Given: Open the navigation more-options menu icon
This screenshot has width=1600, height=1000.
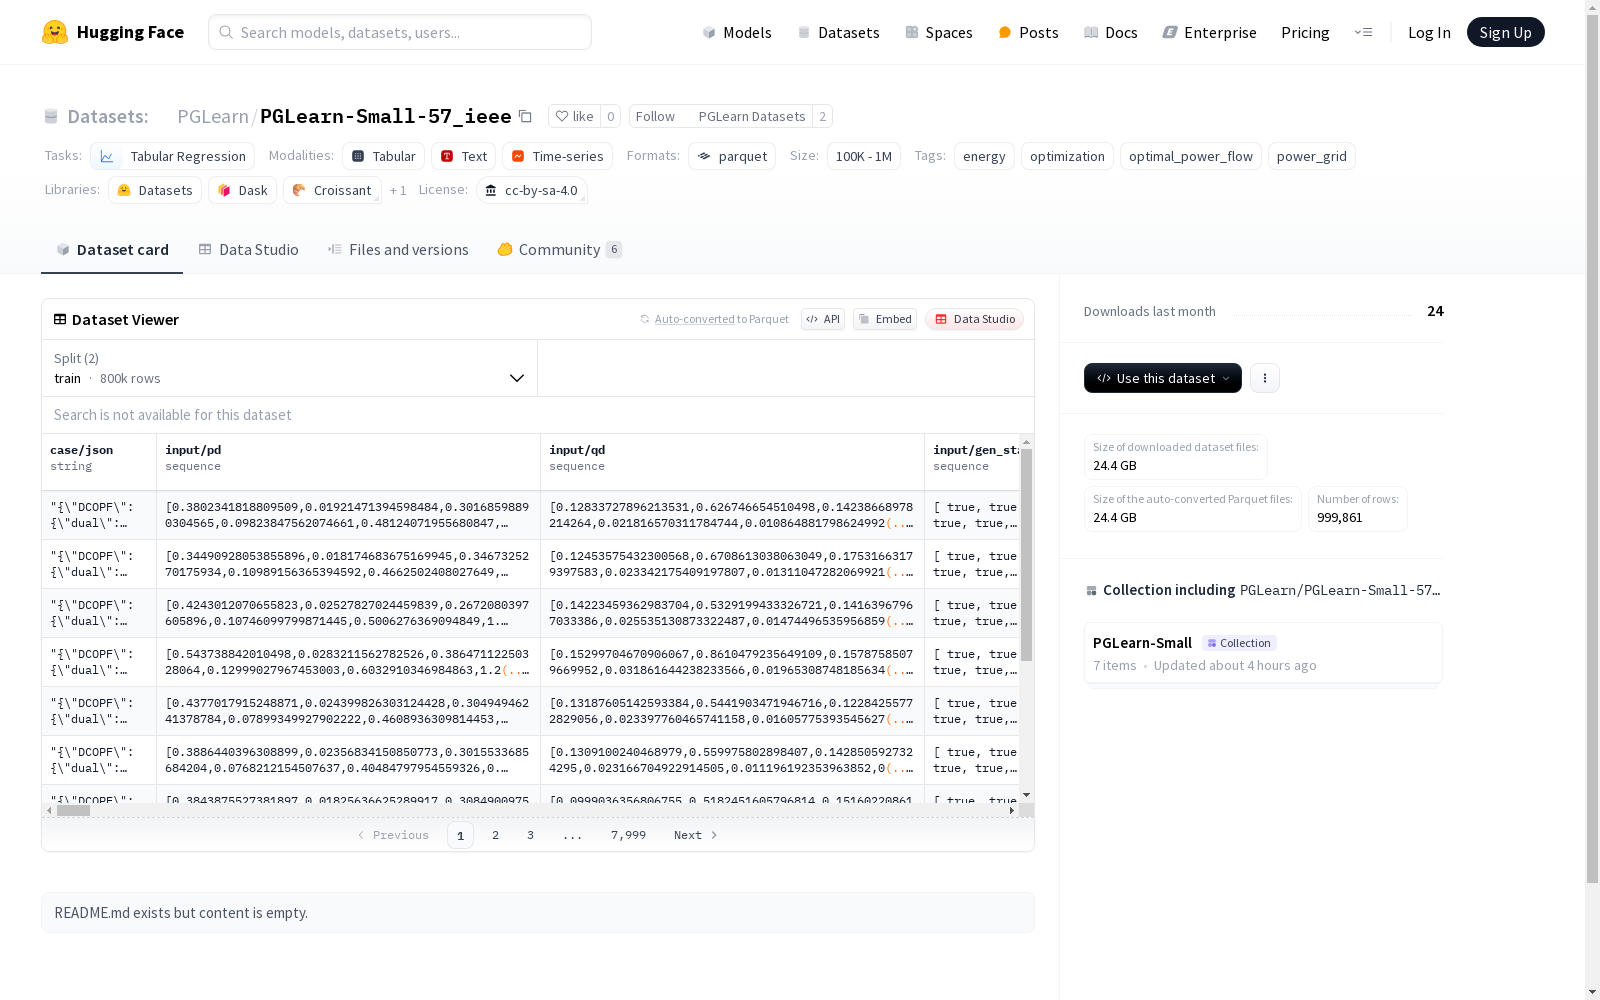Looking at the screenshot, I should (1363, 32).
